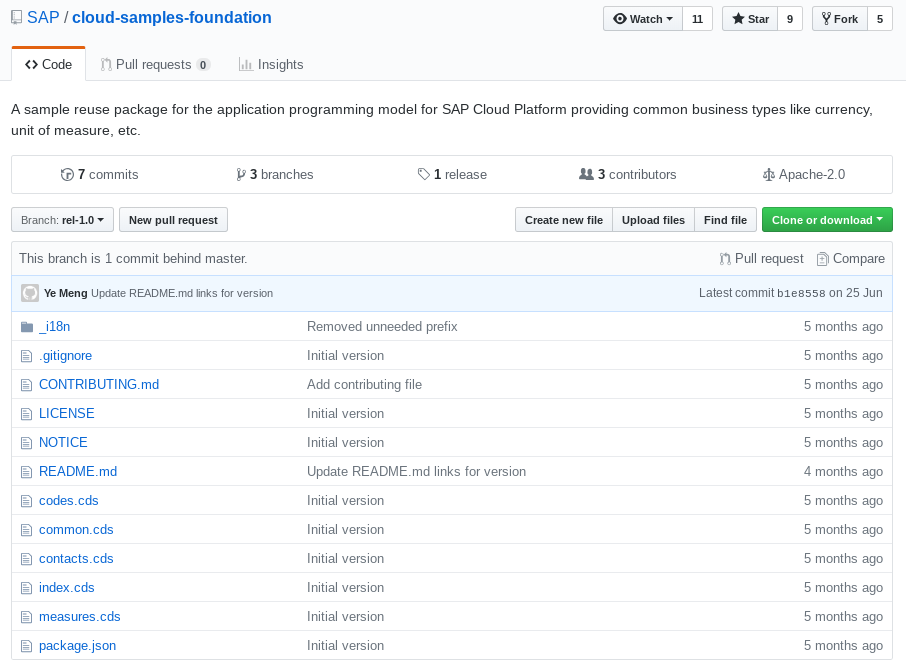
Task: Click the release tag icon
Action: click(x=424, y=174)
